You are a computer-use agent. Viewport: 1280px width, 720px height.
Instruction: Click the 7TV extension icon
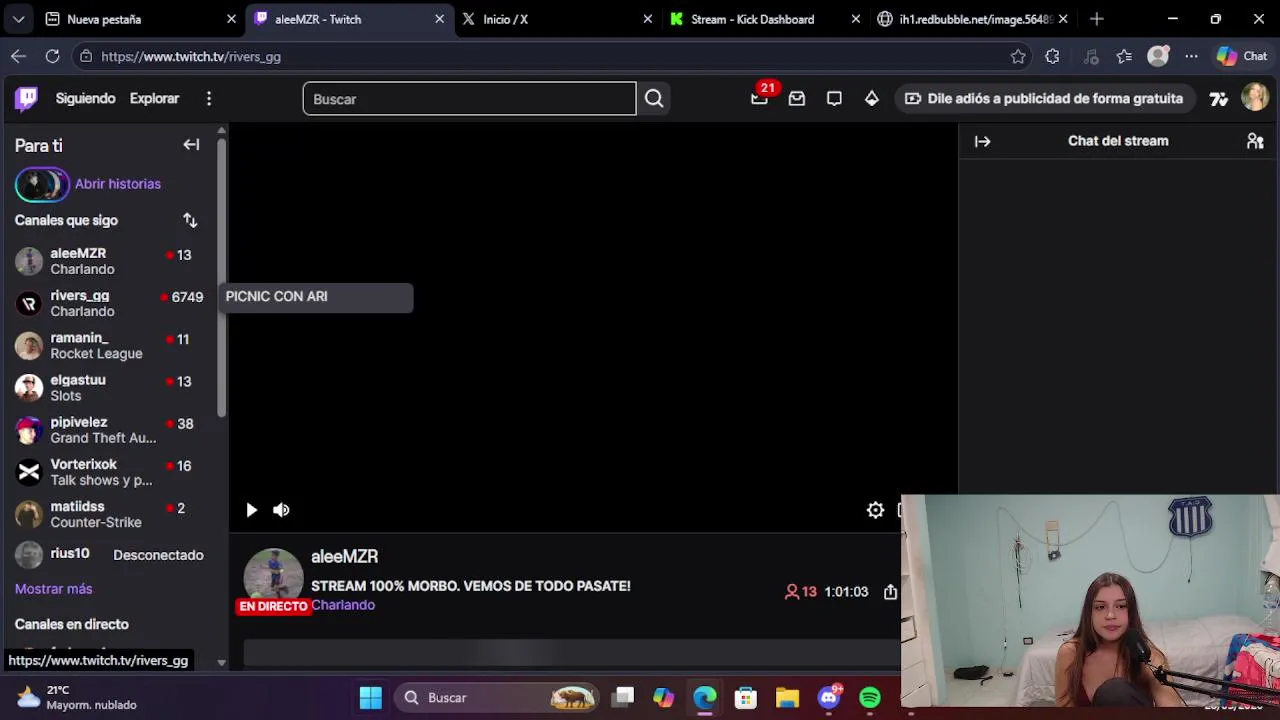[x=1218, y=98]
